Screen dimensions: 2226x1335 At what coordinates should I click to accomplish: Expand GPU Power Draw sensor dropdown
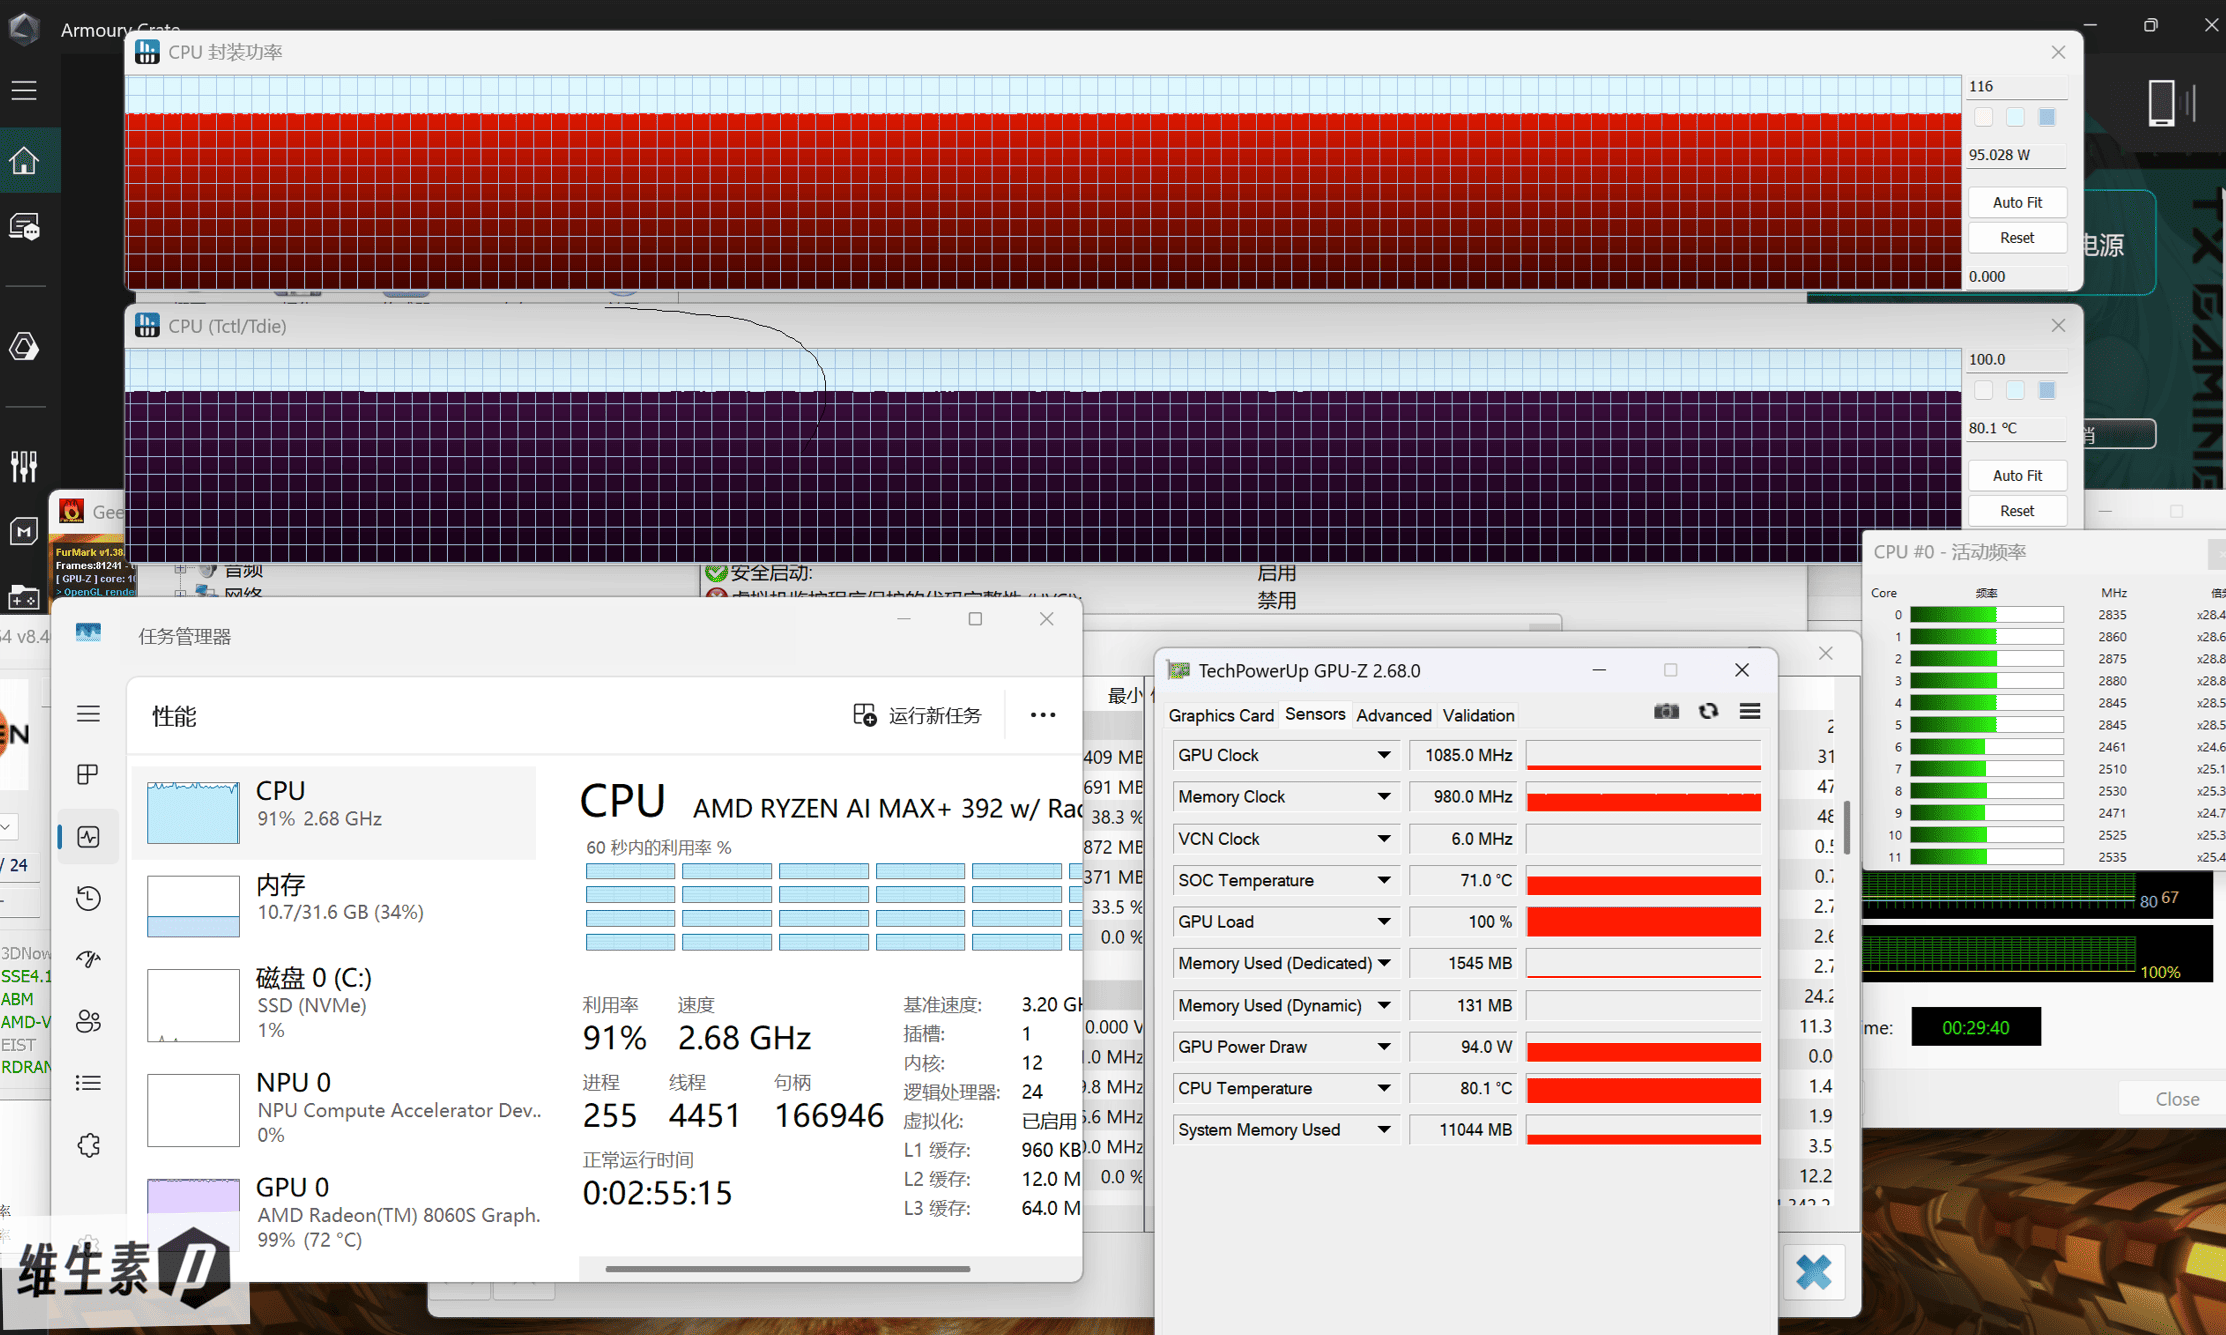(x=1383, y=1047)
